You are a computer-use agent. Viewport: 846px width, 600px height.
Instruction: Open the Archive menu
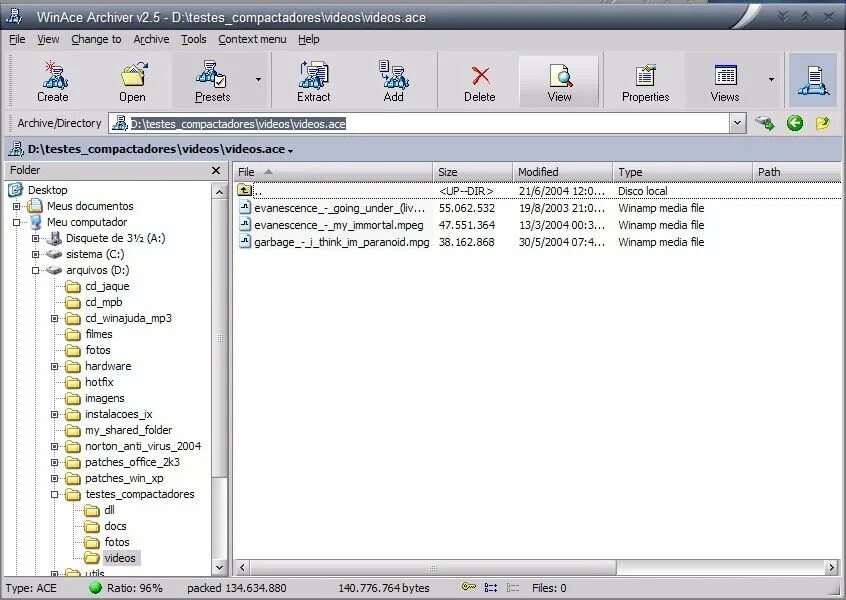[x=151, y=39]
